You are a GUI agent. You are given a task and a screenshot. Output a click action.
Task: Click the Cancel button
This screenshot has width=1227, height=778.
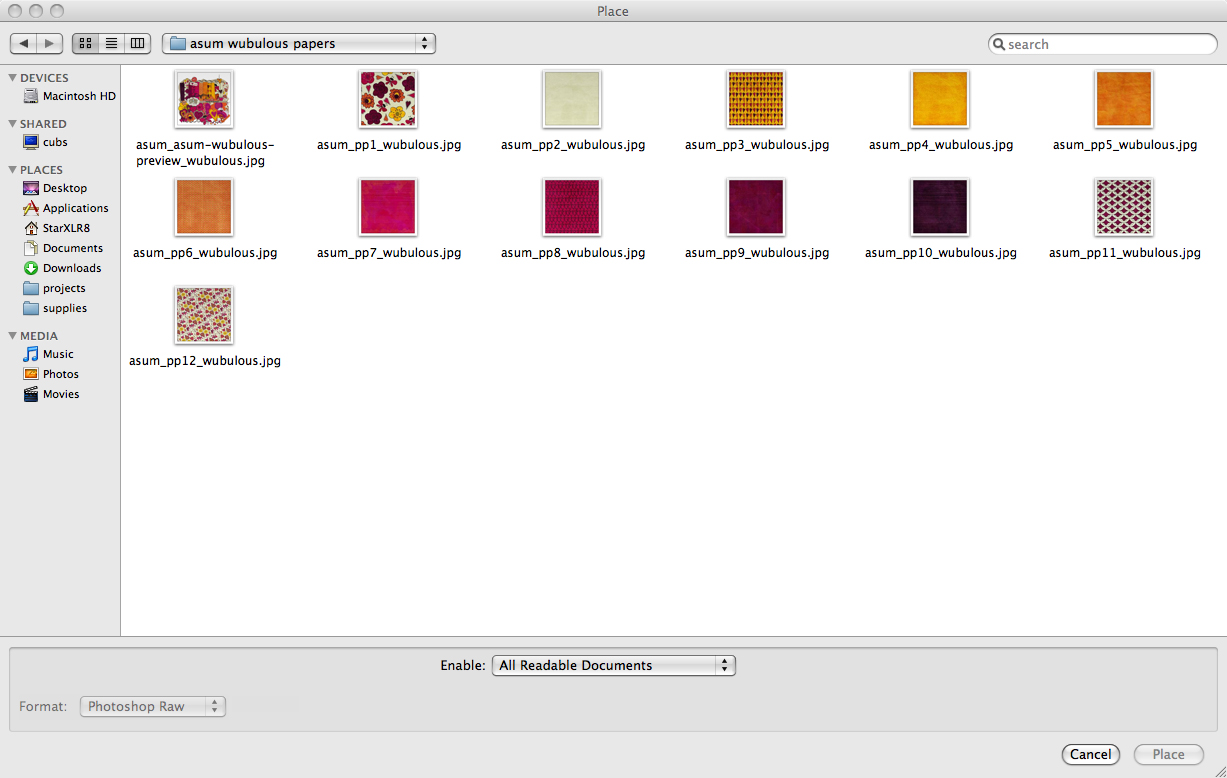[1090, 755]
